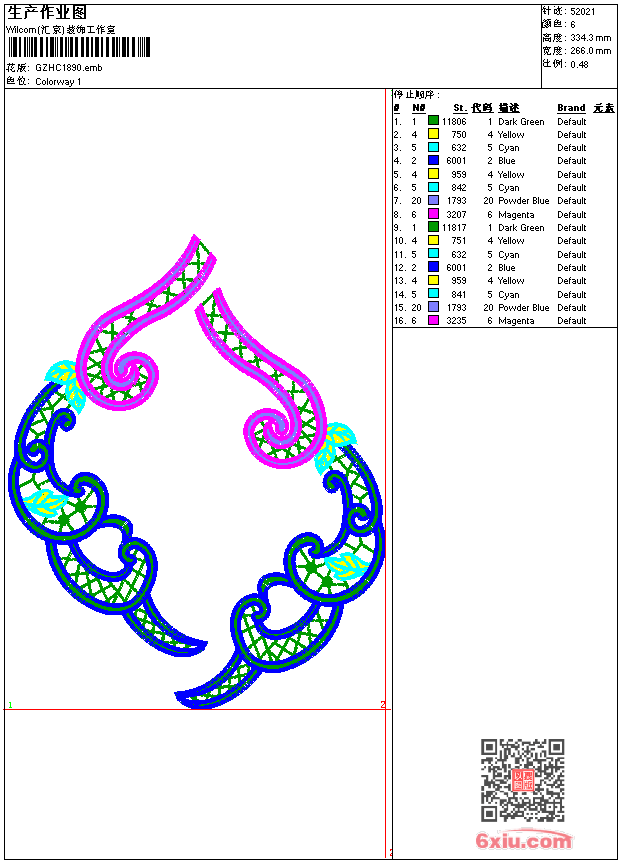Click the powder blue swatch in row 7
Screen dimensions: 620x860
pos(433,200)
